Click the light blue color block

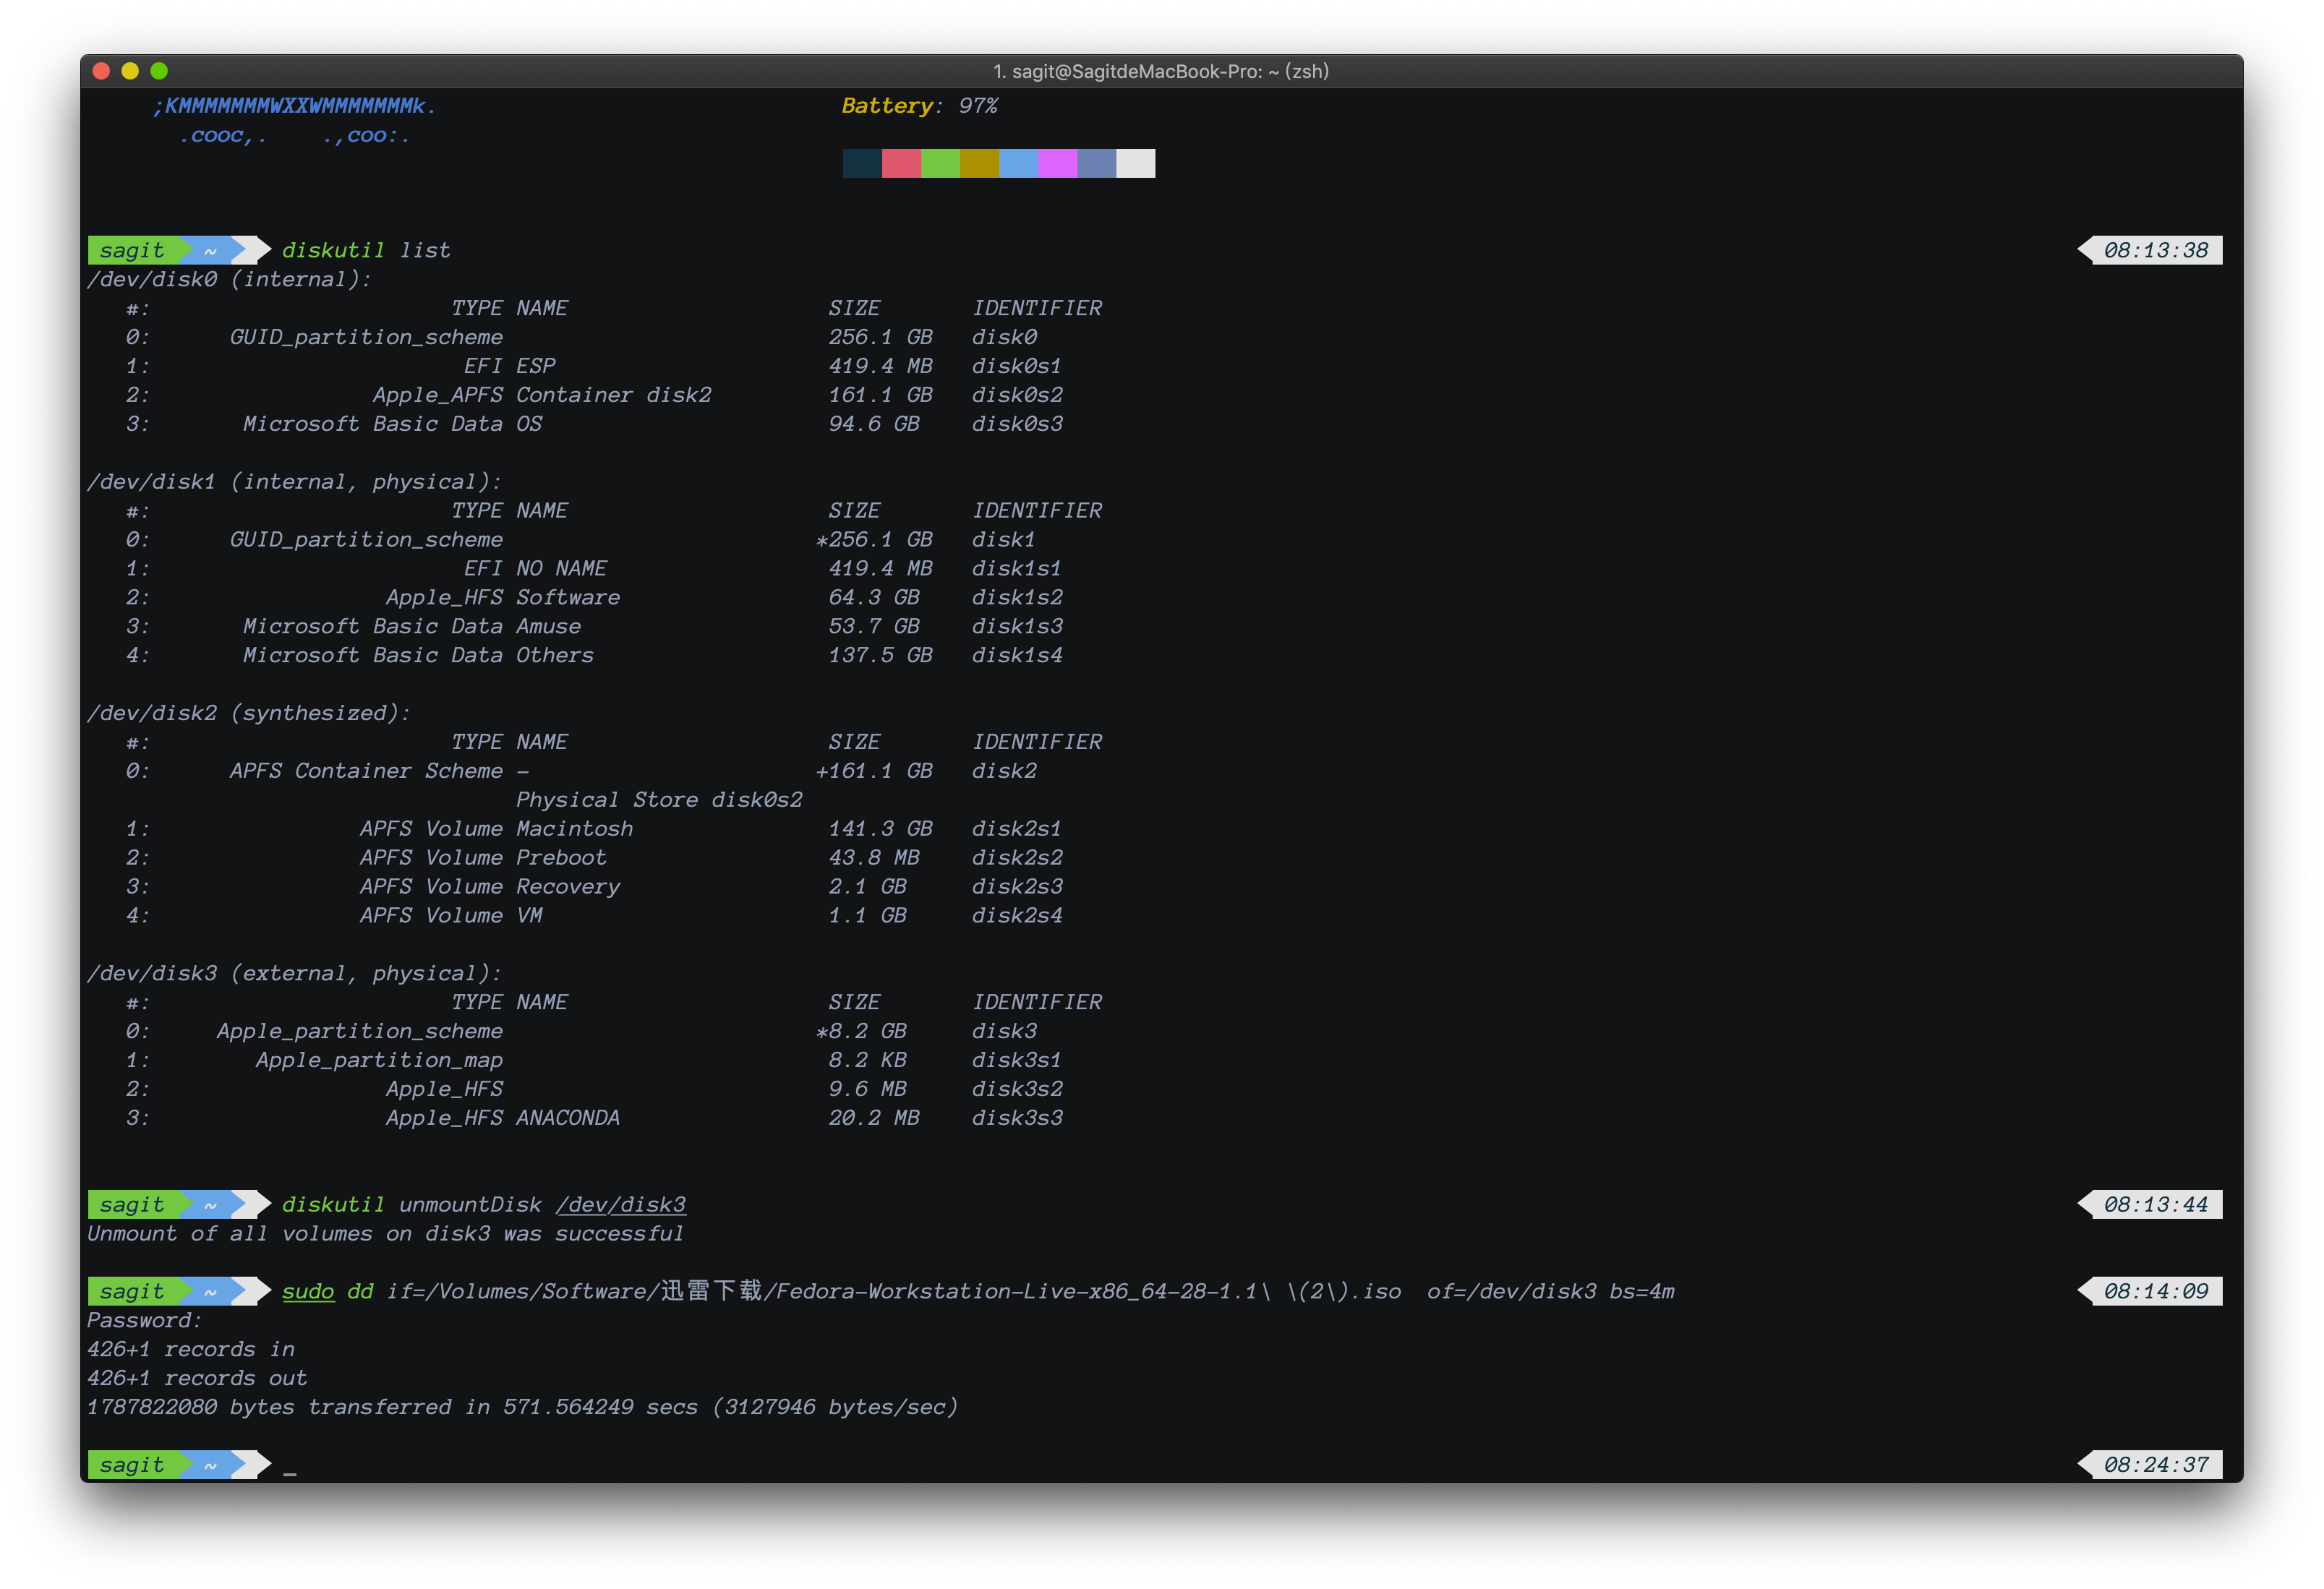[x=1018, y=163]
